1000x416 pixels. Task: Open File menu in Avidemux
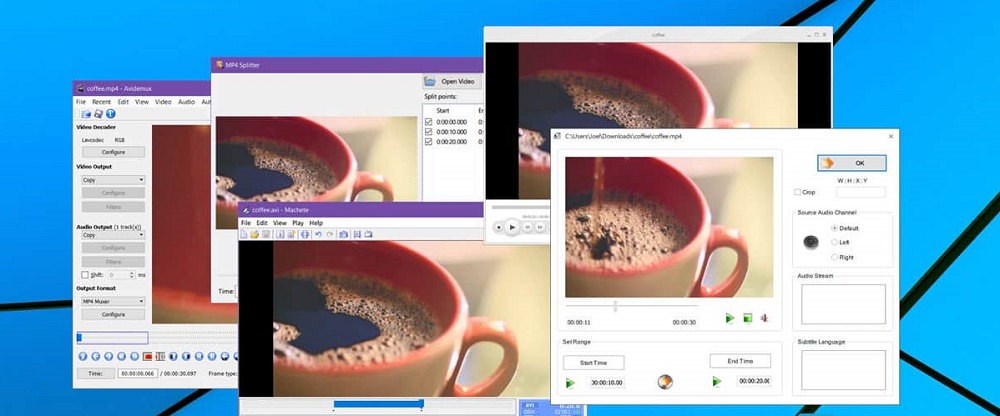click(x=81, y=102)
